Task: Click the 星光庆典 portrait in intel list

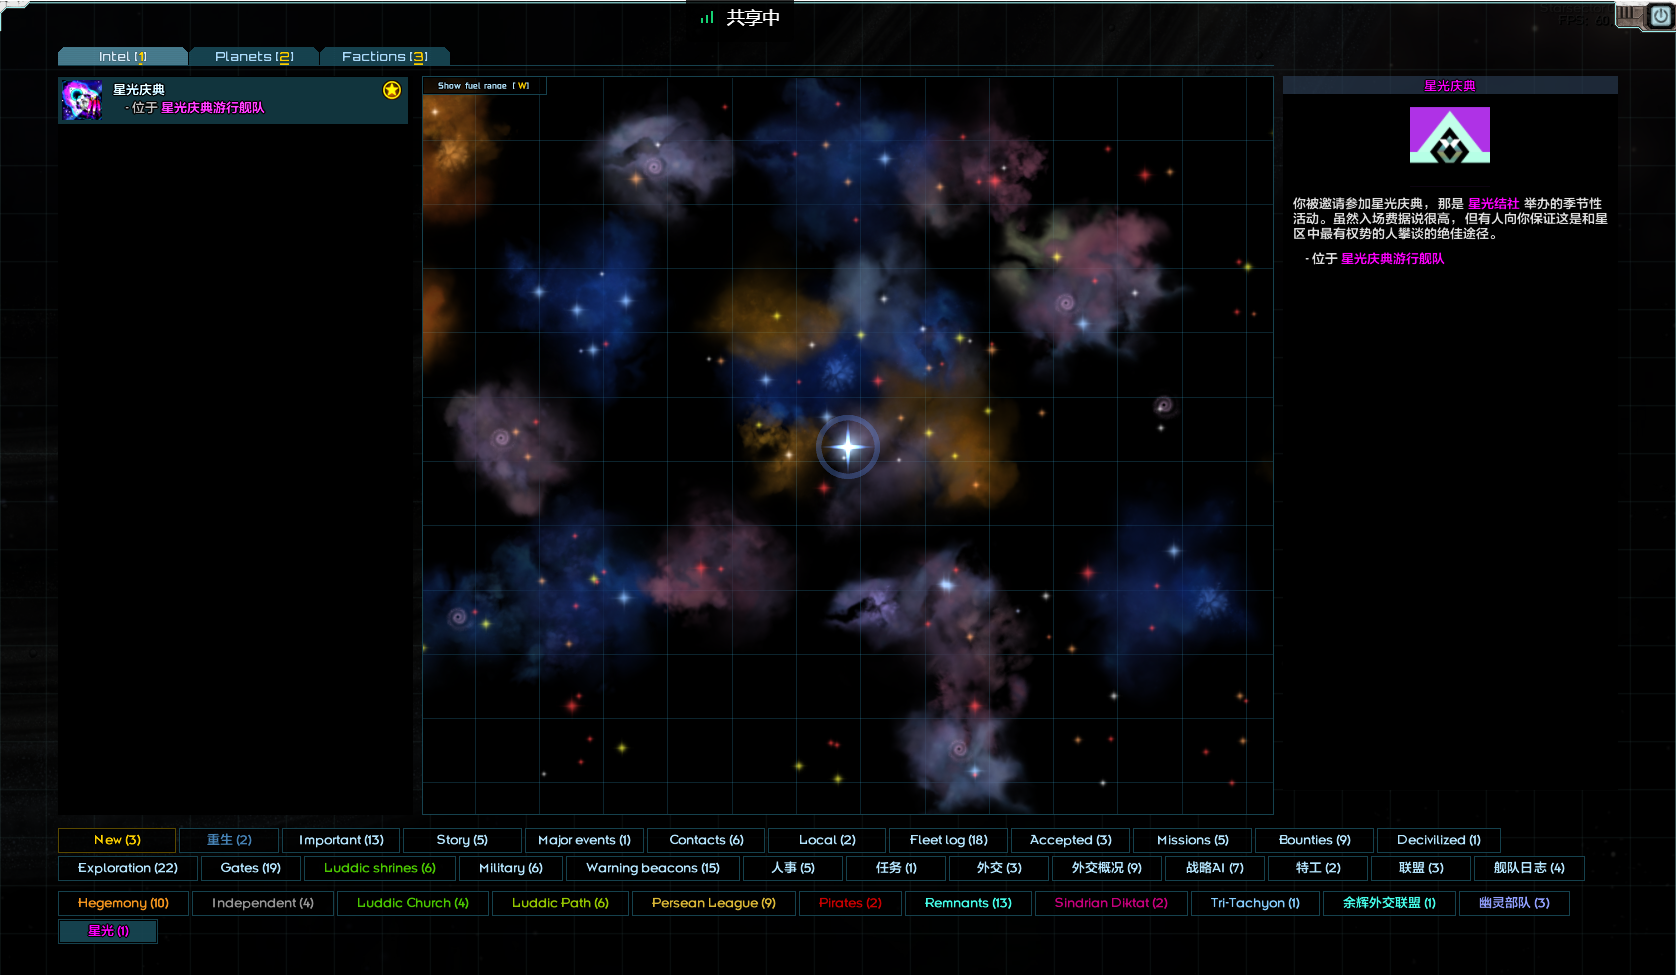Action: pos(81,100)
